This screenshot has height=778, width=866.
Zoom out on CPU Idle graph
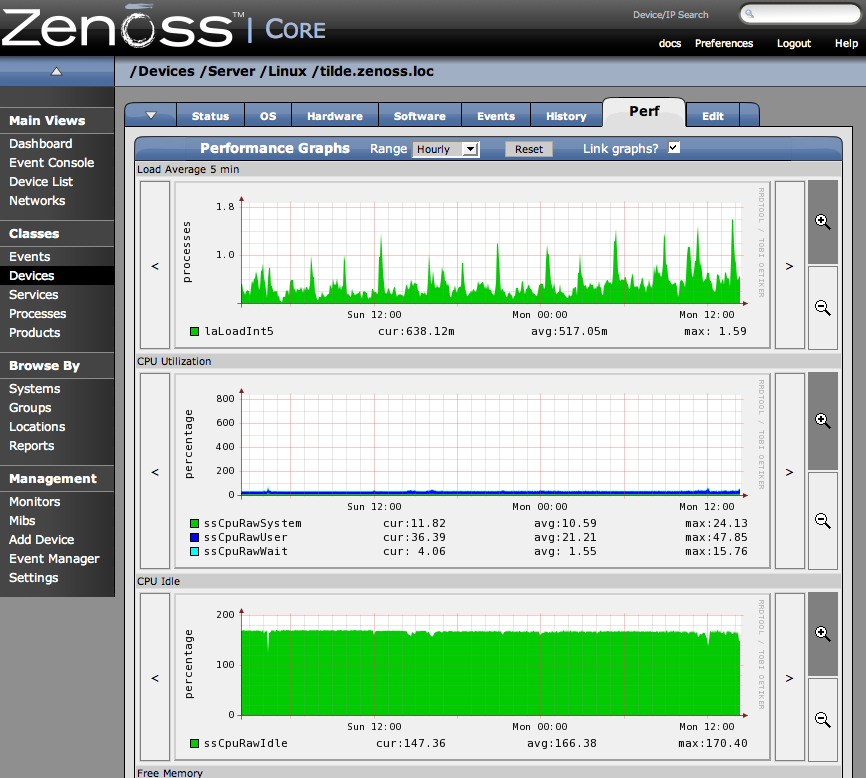[822, 719]
